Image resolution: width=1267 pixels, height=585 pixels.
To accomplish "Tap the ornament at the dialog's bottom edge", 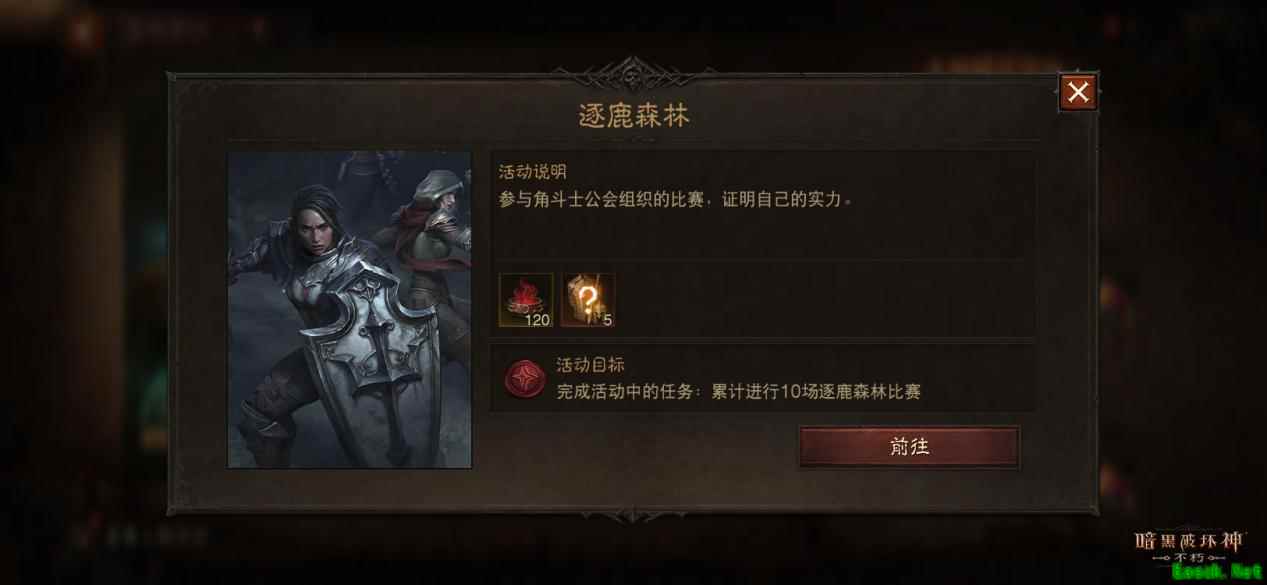I will (633, 513).
